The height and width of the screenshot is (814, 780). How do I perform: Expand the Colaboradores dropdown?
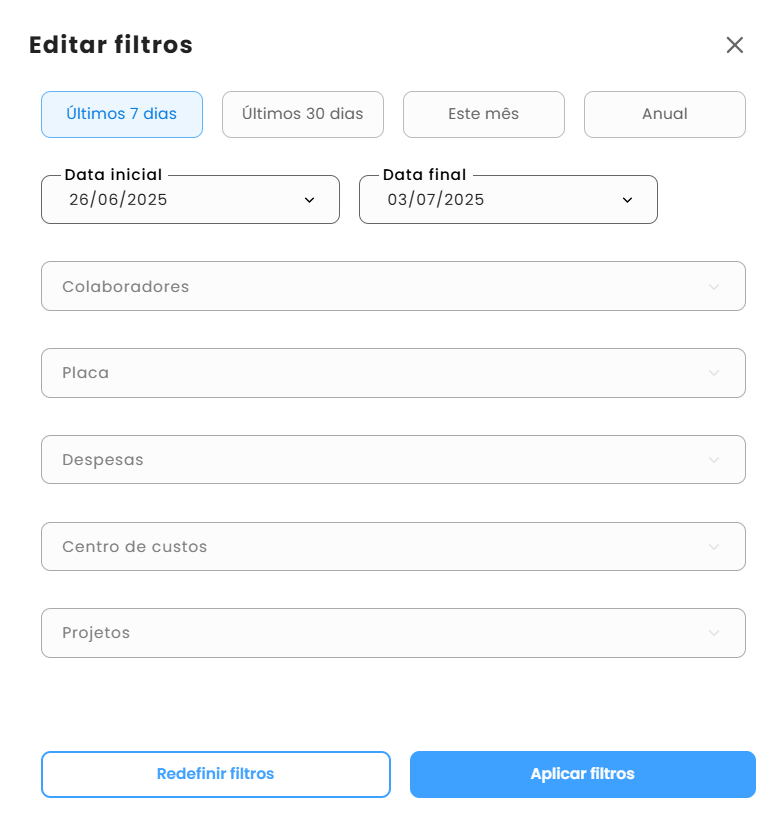[393, 286]
